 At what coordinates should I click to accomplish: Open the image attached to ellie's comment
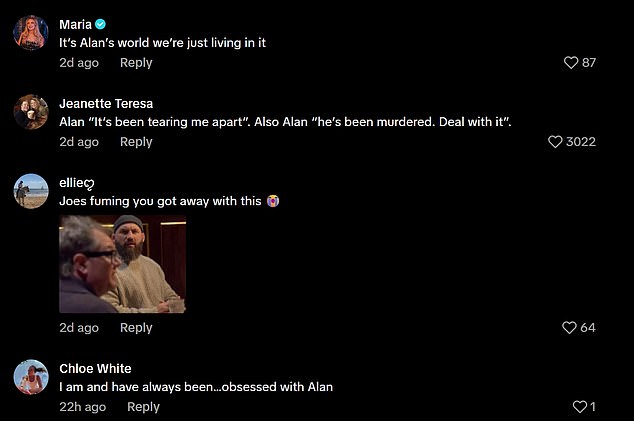click(x=122, y=264)
